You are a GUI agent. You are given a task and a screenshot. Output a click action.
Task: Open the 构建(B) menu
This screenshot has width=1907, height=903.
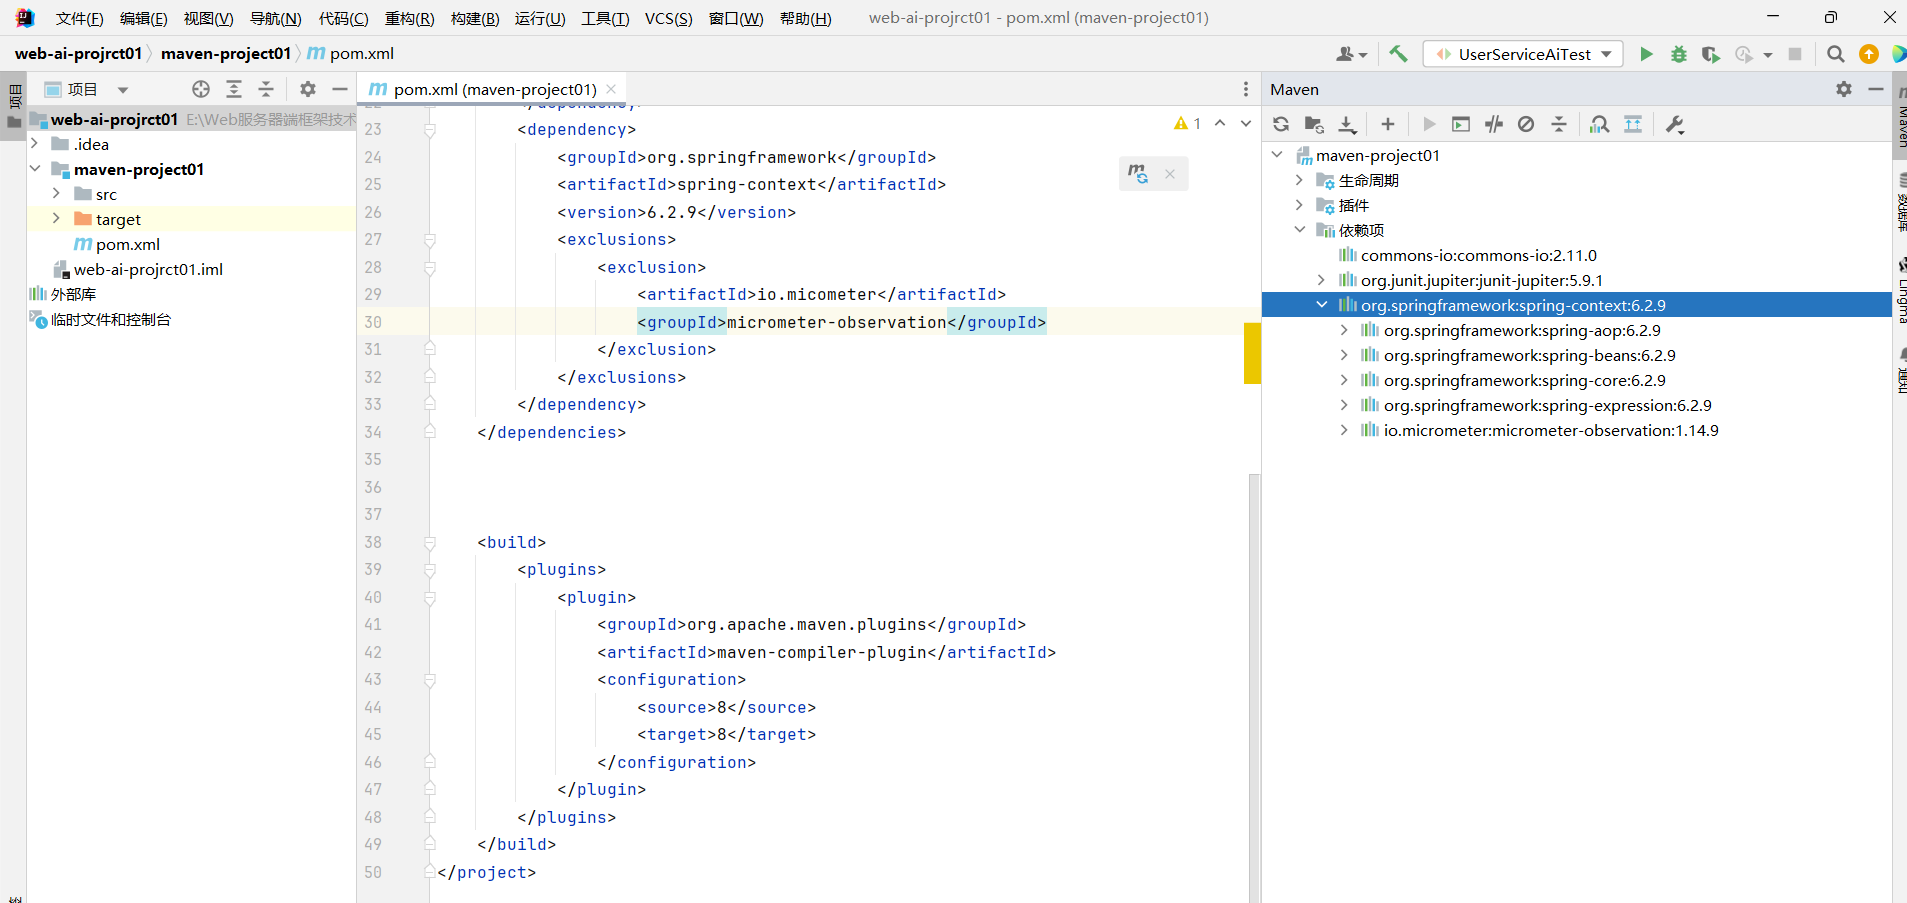(x=475, y=18)
